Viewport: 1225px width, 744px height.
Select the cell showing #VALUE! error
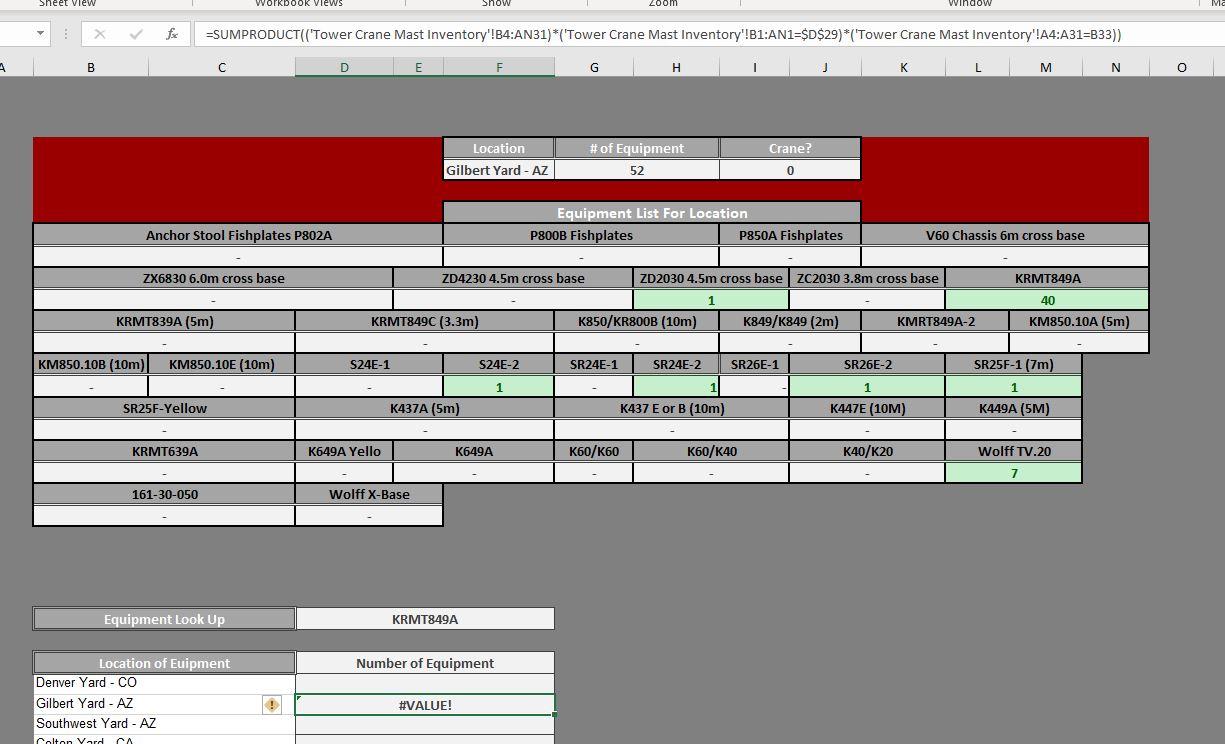tap(425, 704)
